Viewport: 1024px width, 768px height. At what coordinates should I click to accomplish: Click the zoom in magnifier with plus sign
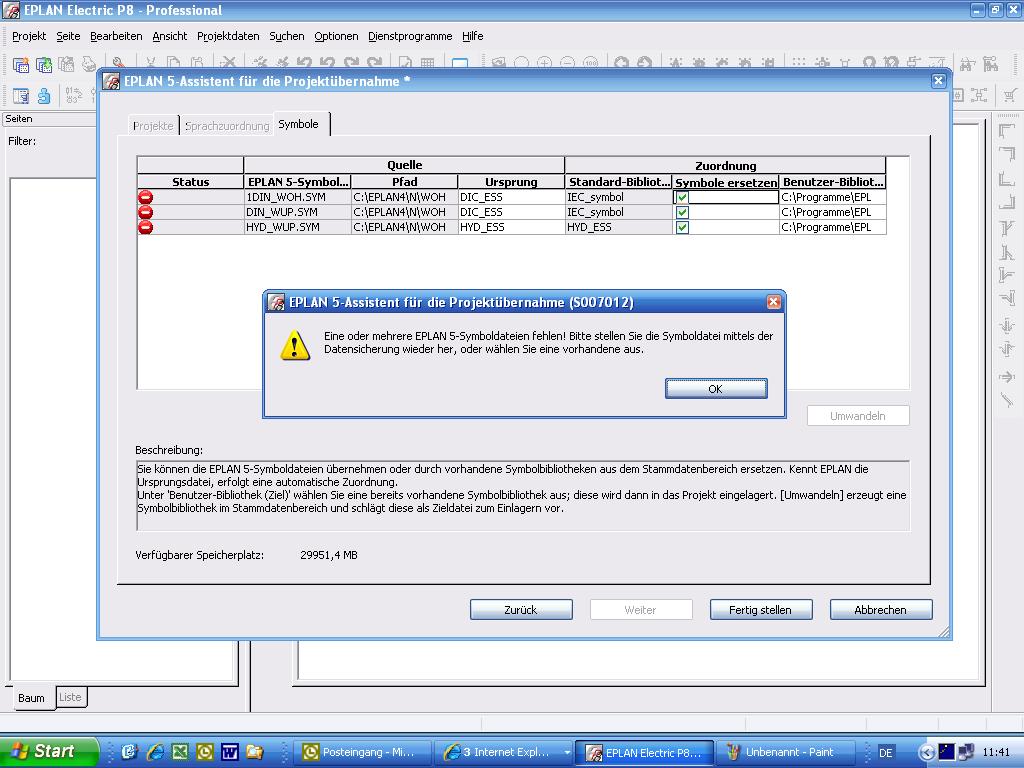tap(544, 63)
